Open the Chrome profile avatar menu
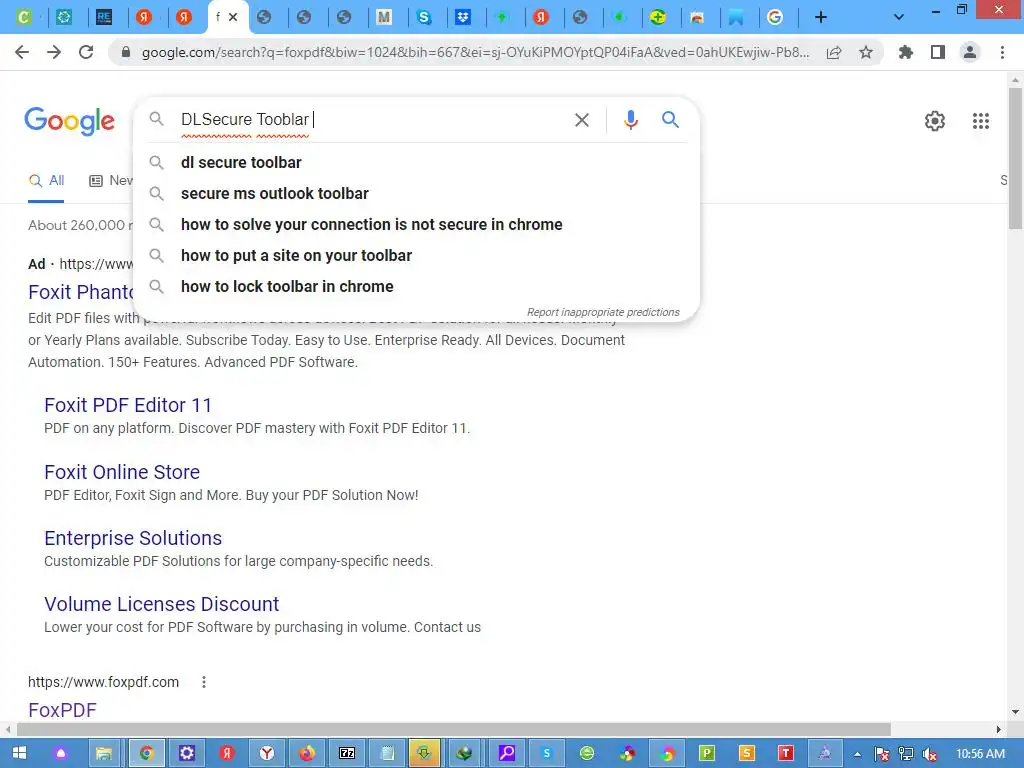Viewport: 1024px width, 768px height. [970, 52]
